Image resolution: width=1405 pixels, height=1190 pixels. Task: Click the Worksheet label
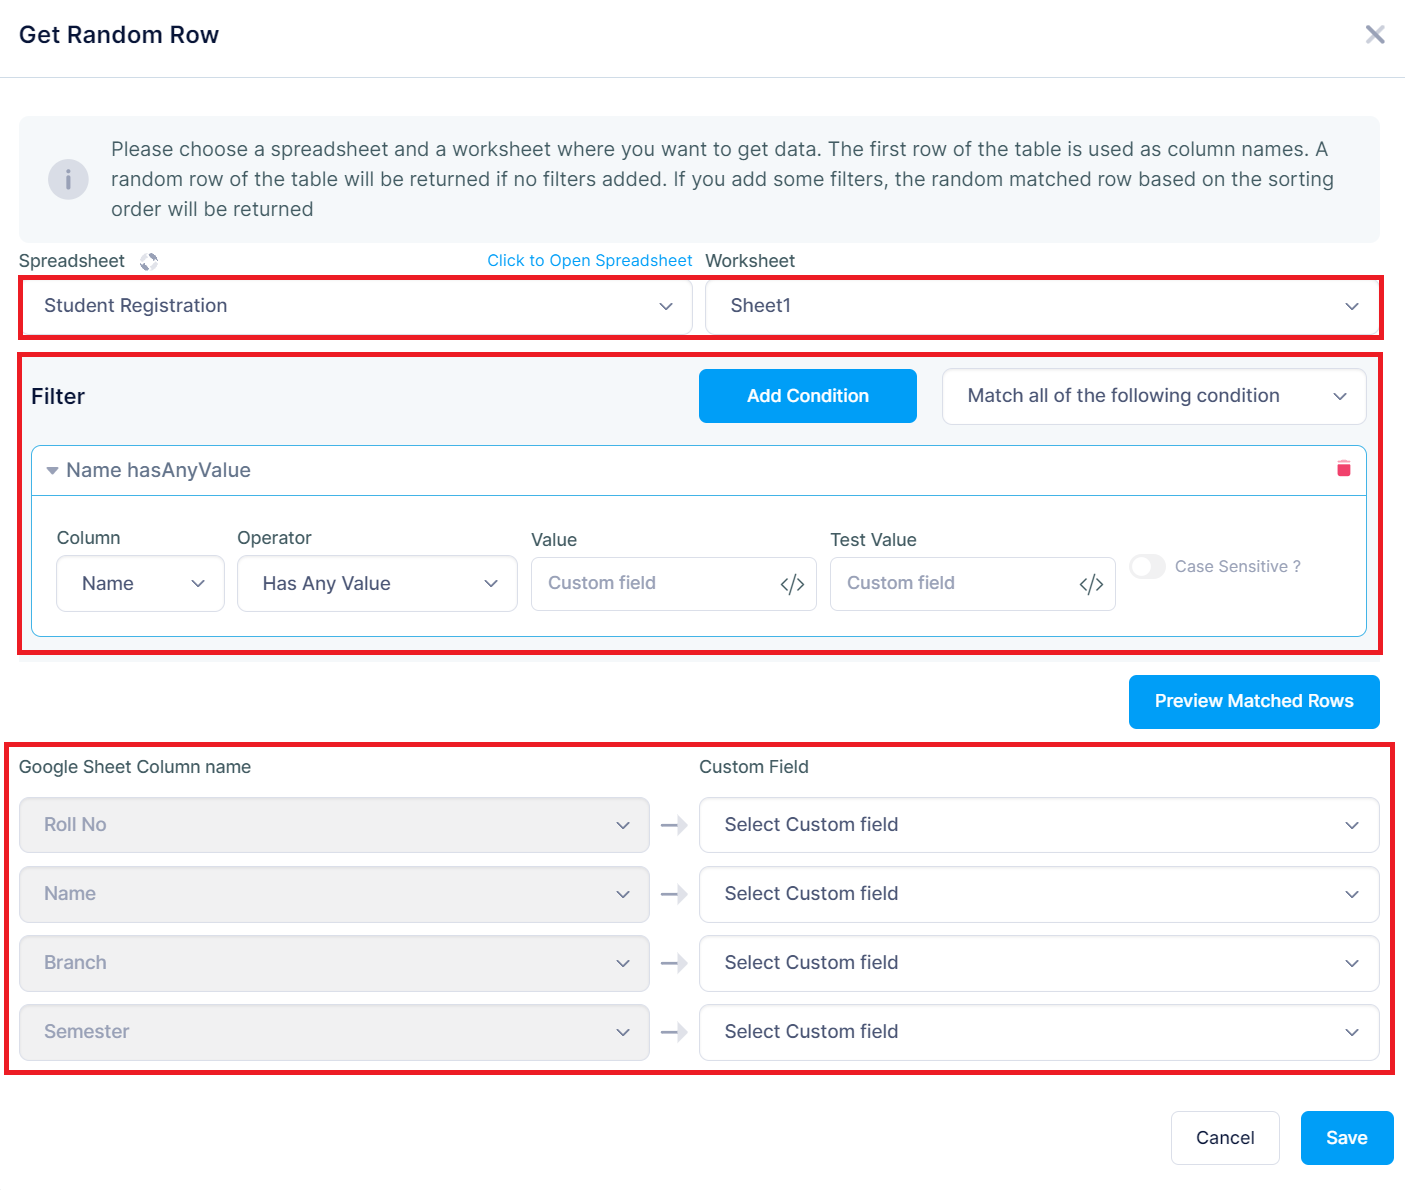(x=750, y=261)
